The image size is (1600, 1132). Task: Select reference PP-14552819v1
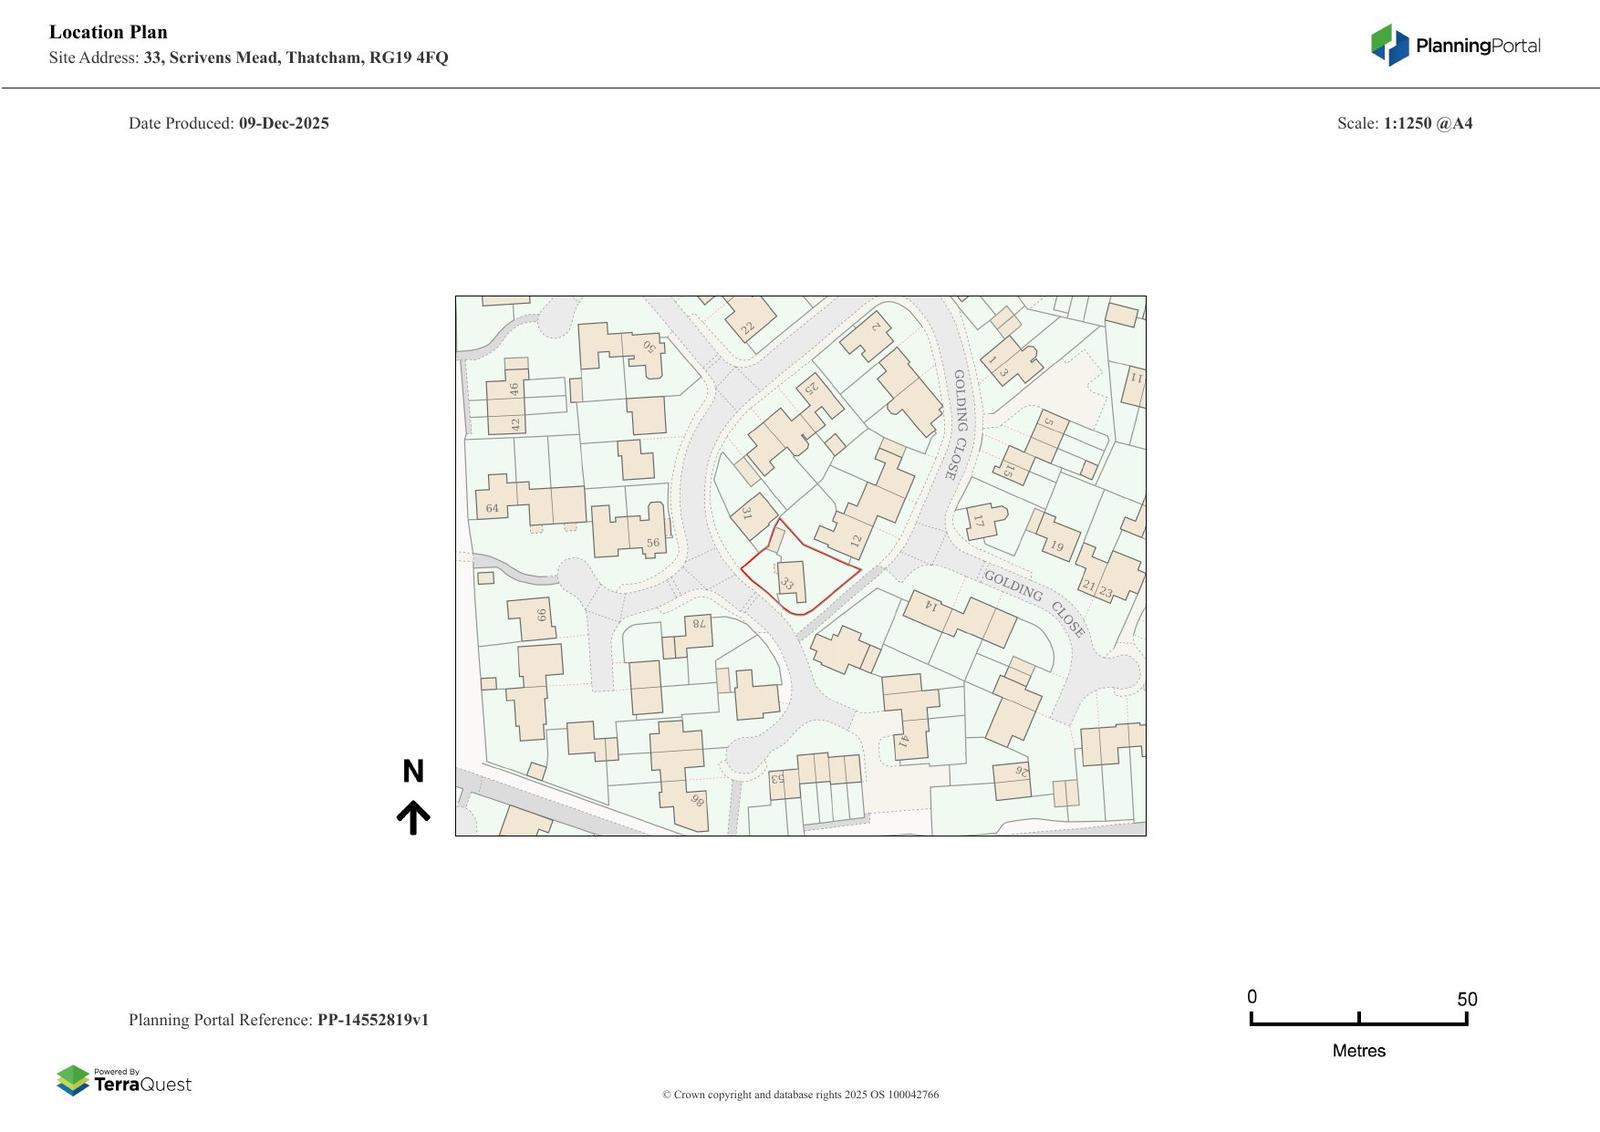(x=373, y=1020)
